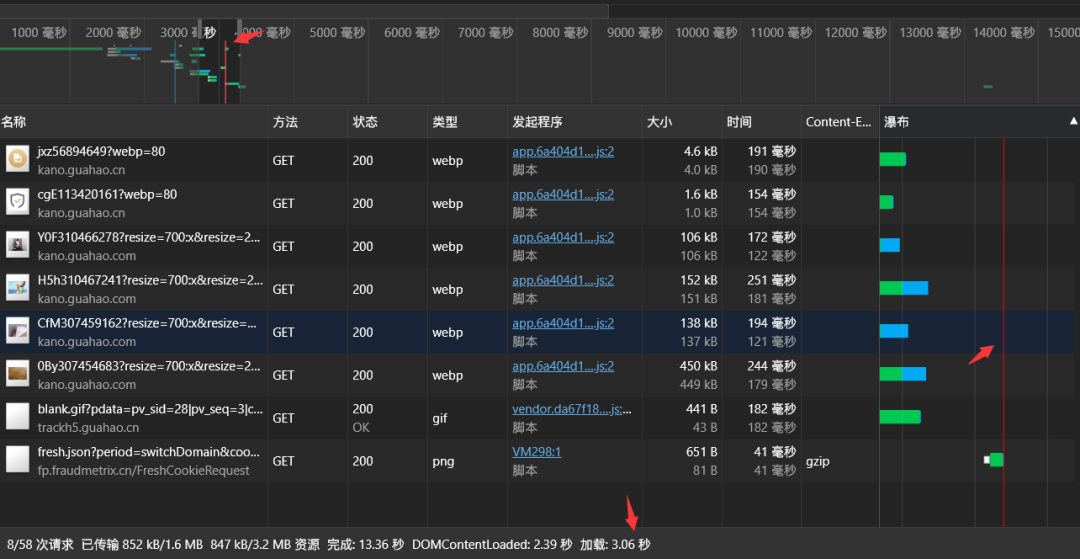This screenshot has height=559, width=1080.
Task: Click the H5h310467241 image preview thumbnail
Action: (x=17, y=288)
